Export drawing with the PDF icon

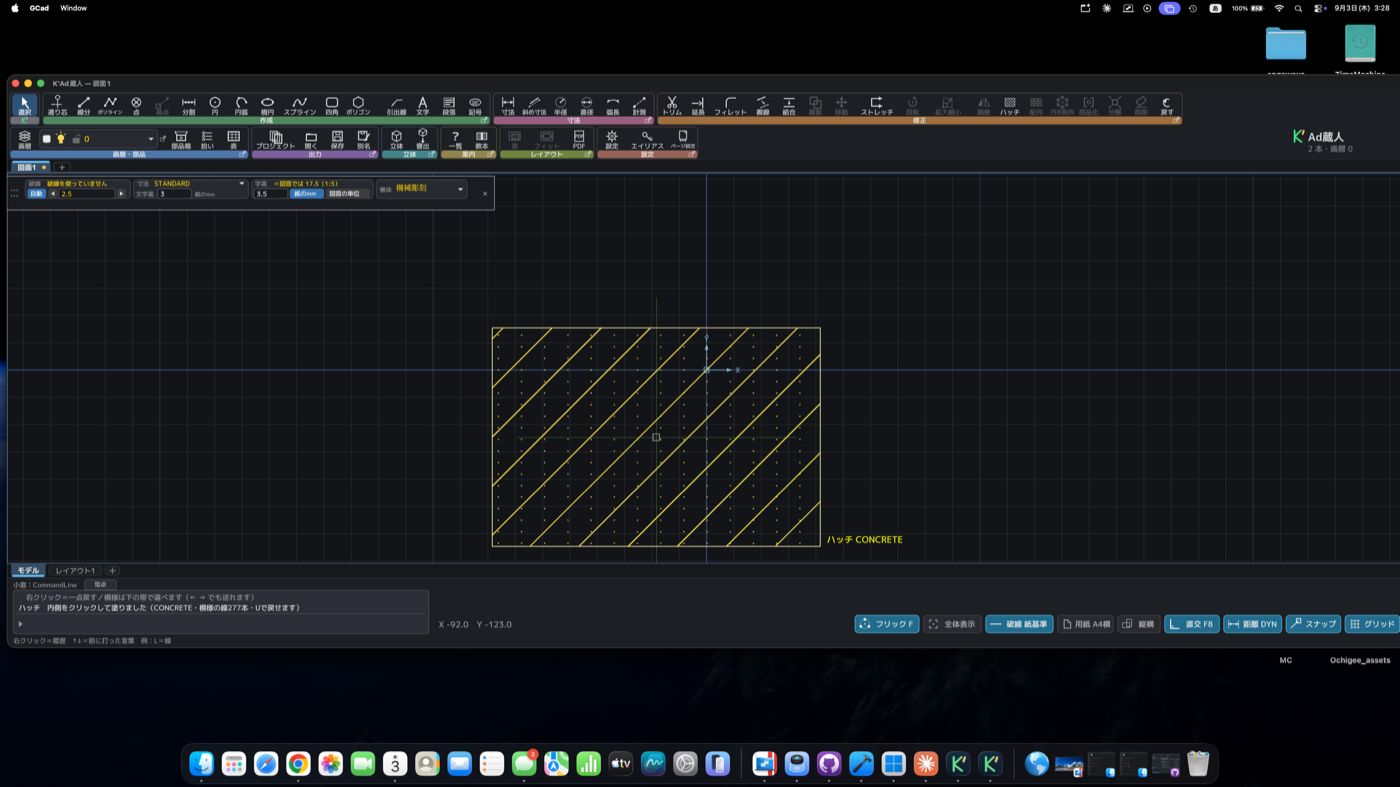[x=578, y=140]
